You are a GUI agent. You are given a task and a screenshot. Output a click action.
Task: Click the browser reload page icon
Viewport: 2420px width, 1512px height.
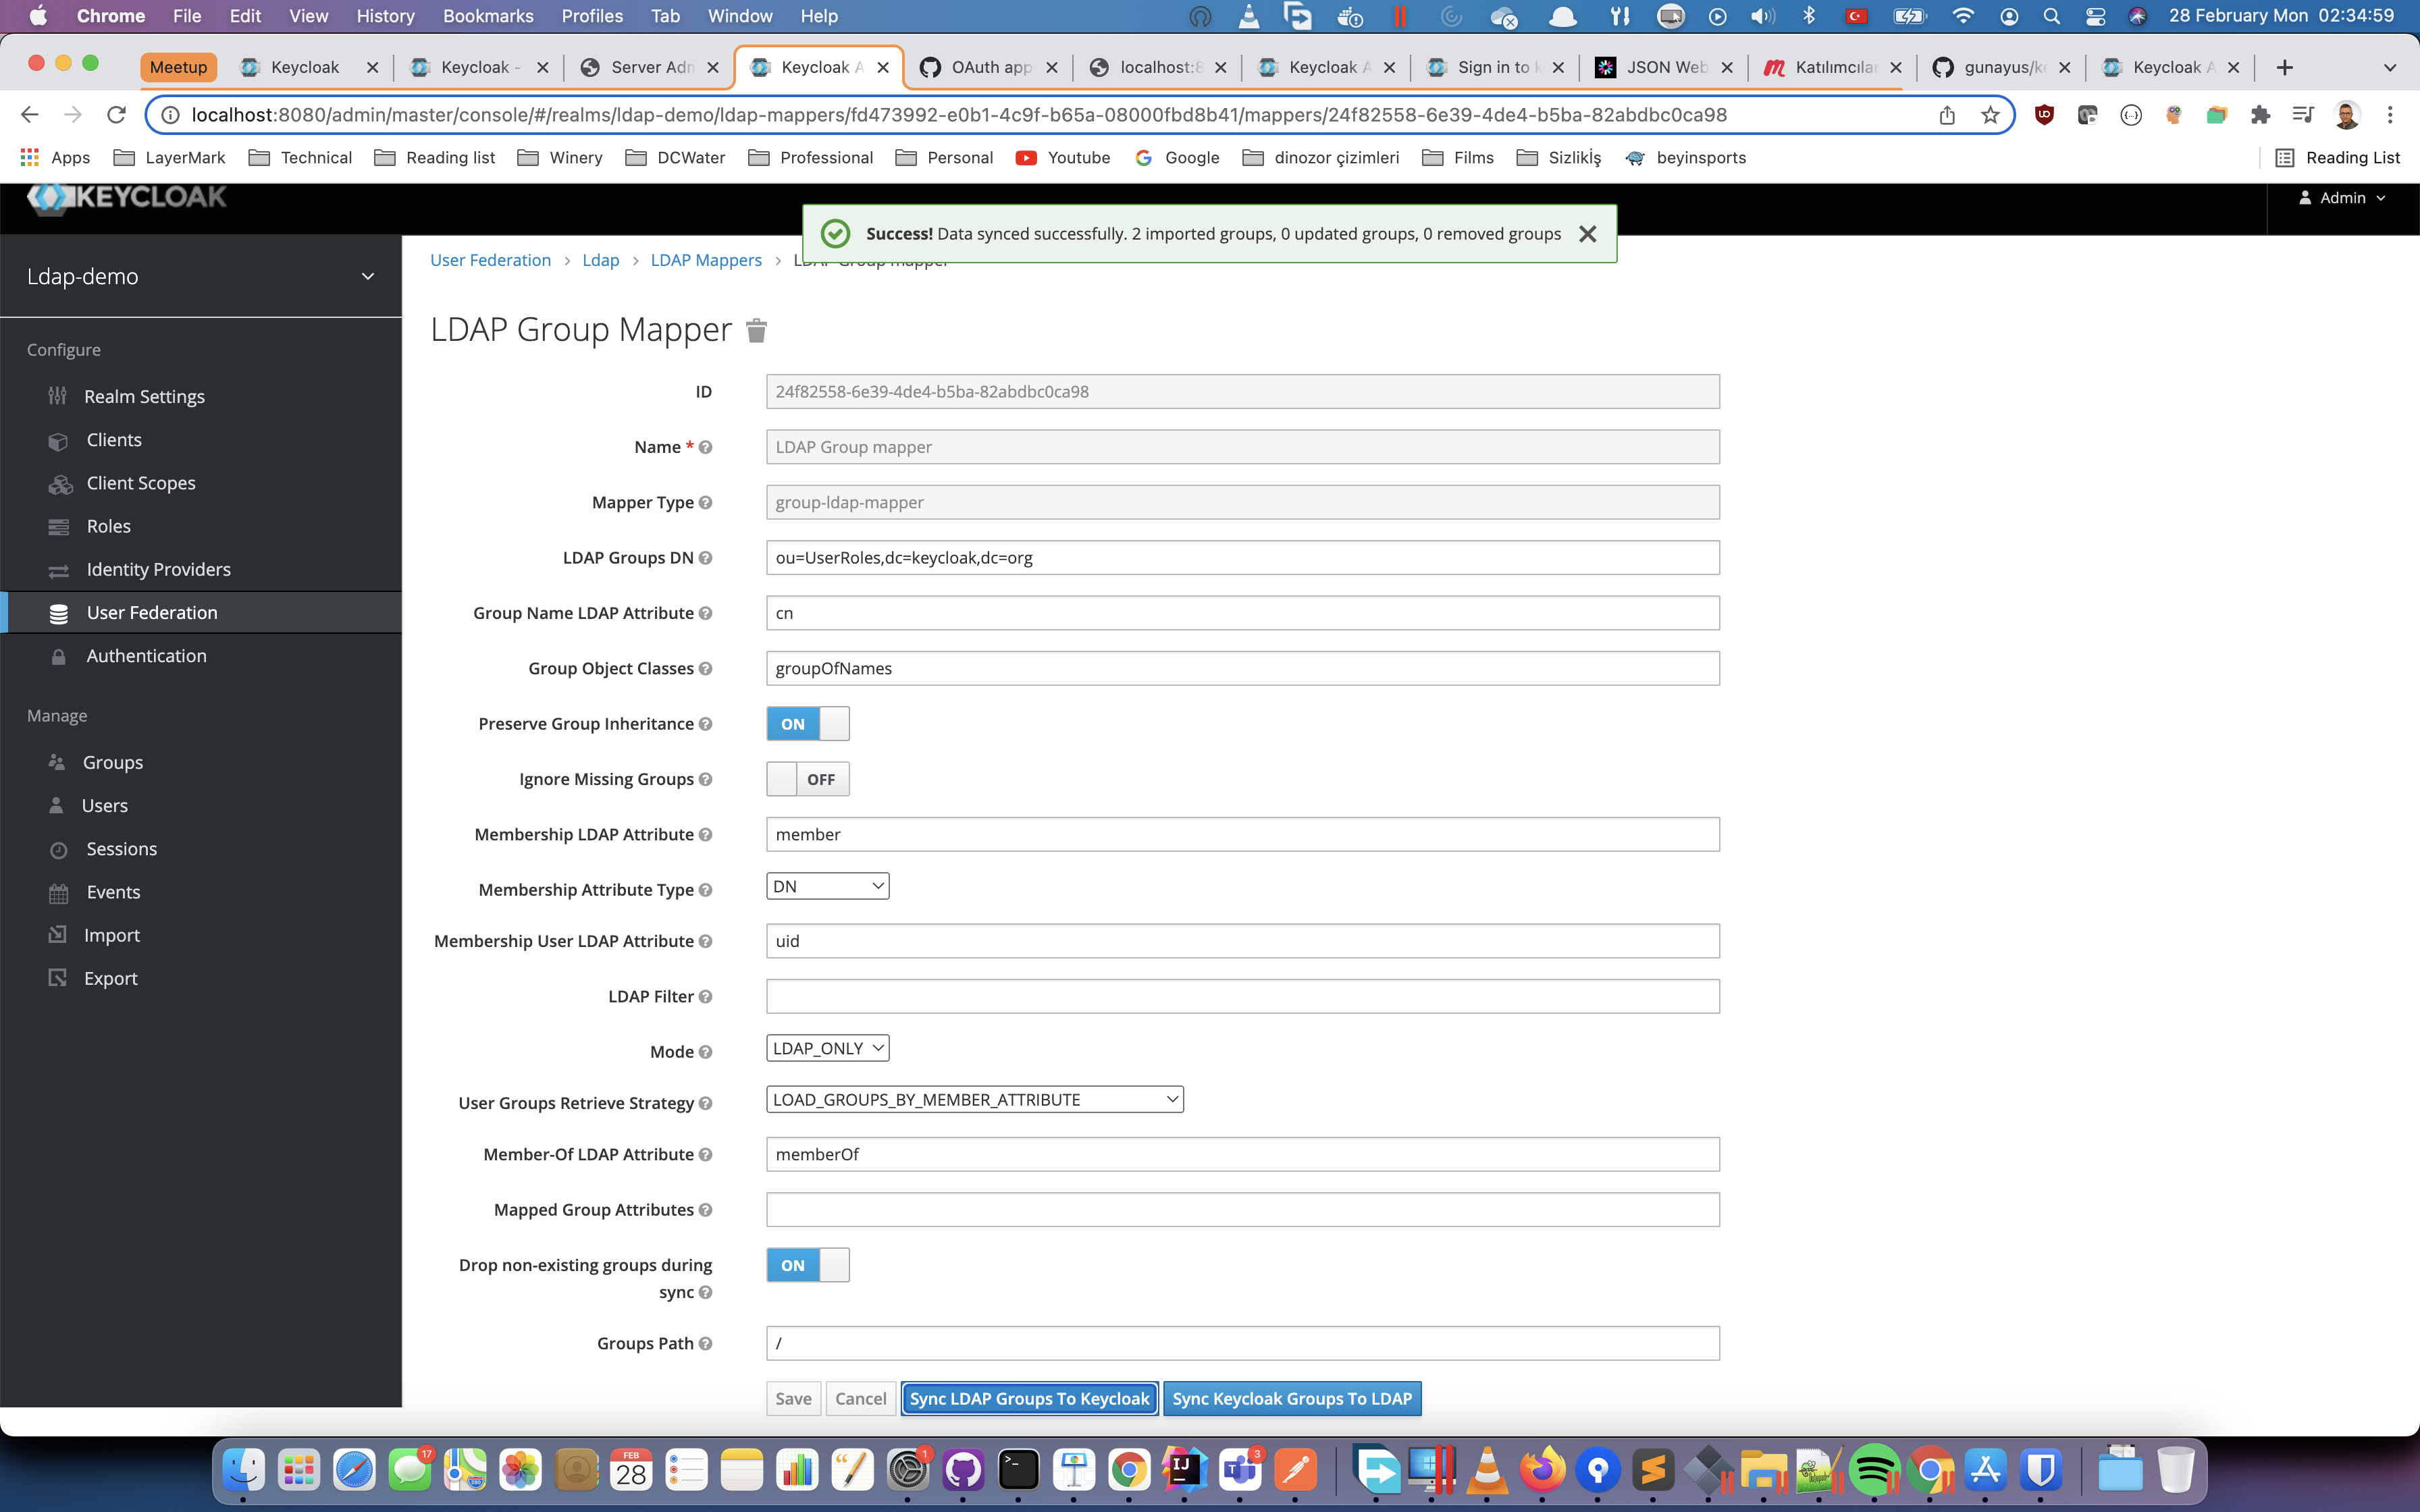coord(116,115)
